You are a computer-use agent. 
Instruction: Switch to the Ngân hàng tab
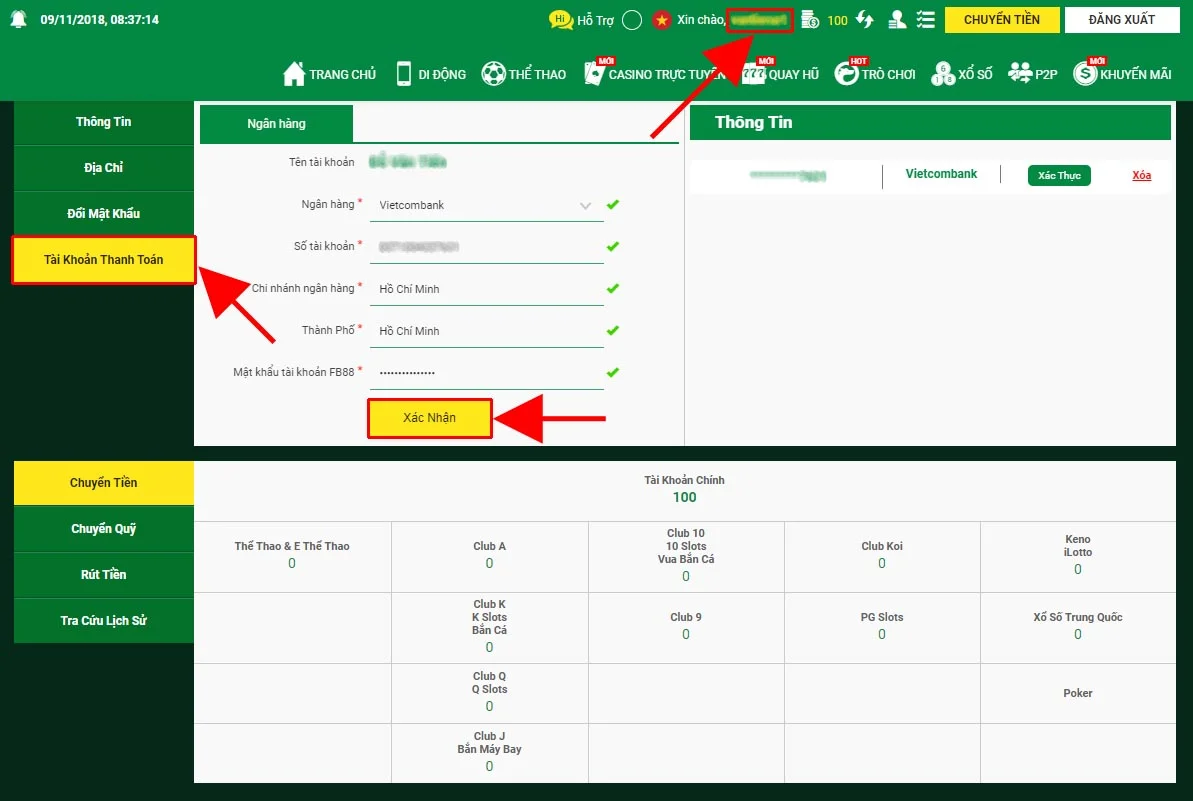click(276, 124)
